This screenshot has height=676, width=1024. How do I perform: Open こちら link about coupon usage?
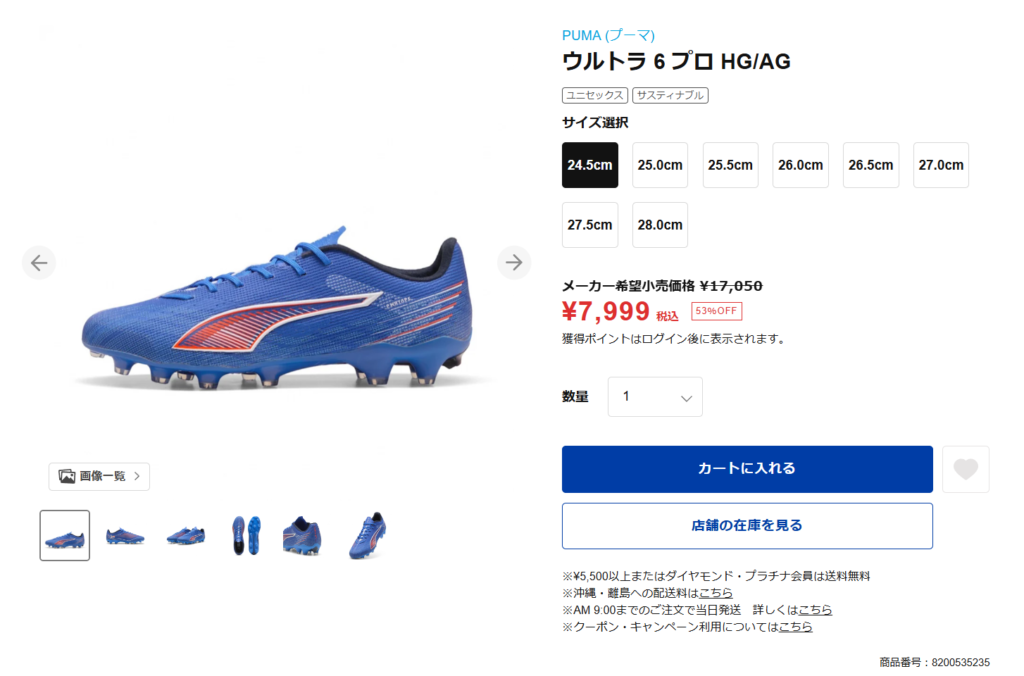pyautogui.click(x=795, y=627)
